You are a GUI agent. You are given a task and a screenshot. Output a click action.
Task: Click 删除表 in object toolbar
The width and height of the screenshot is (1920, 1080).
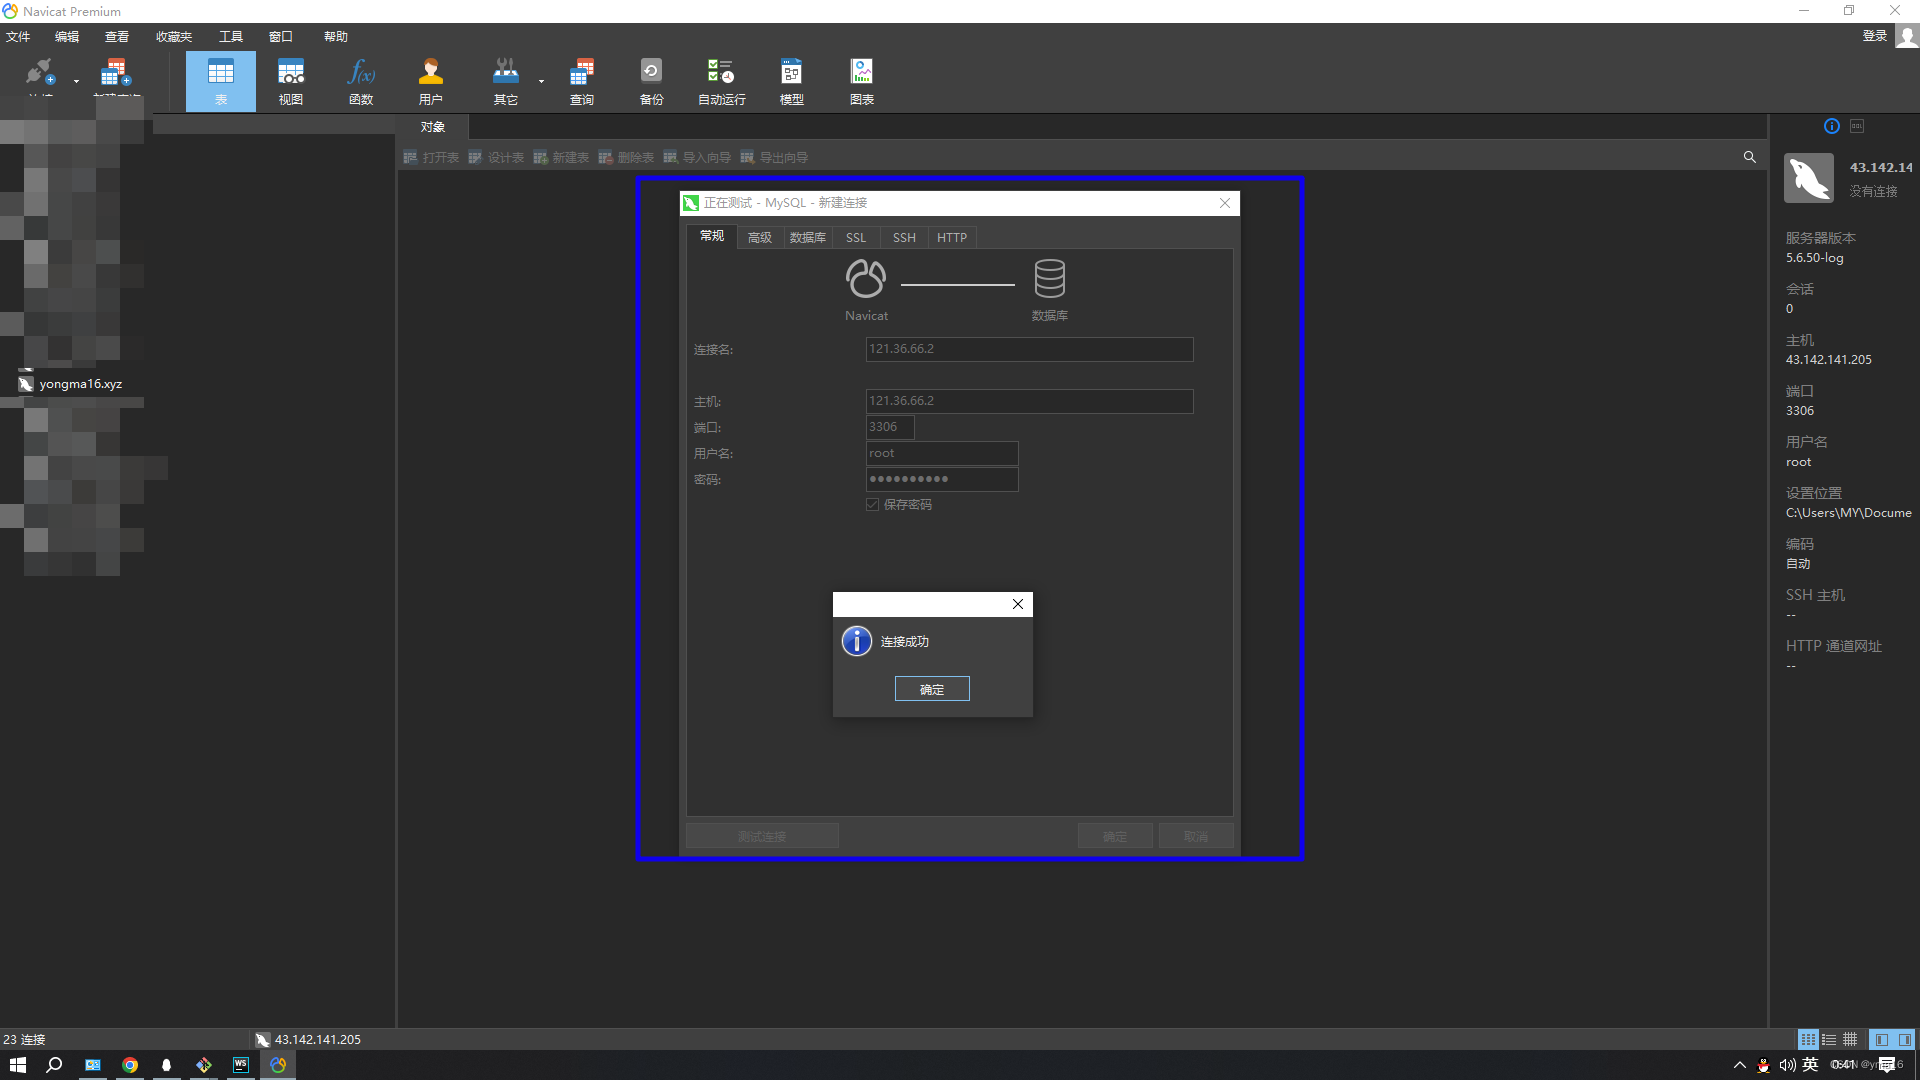click(x=626, y=158)
